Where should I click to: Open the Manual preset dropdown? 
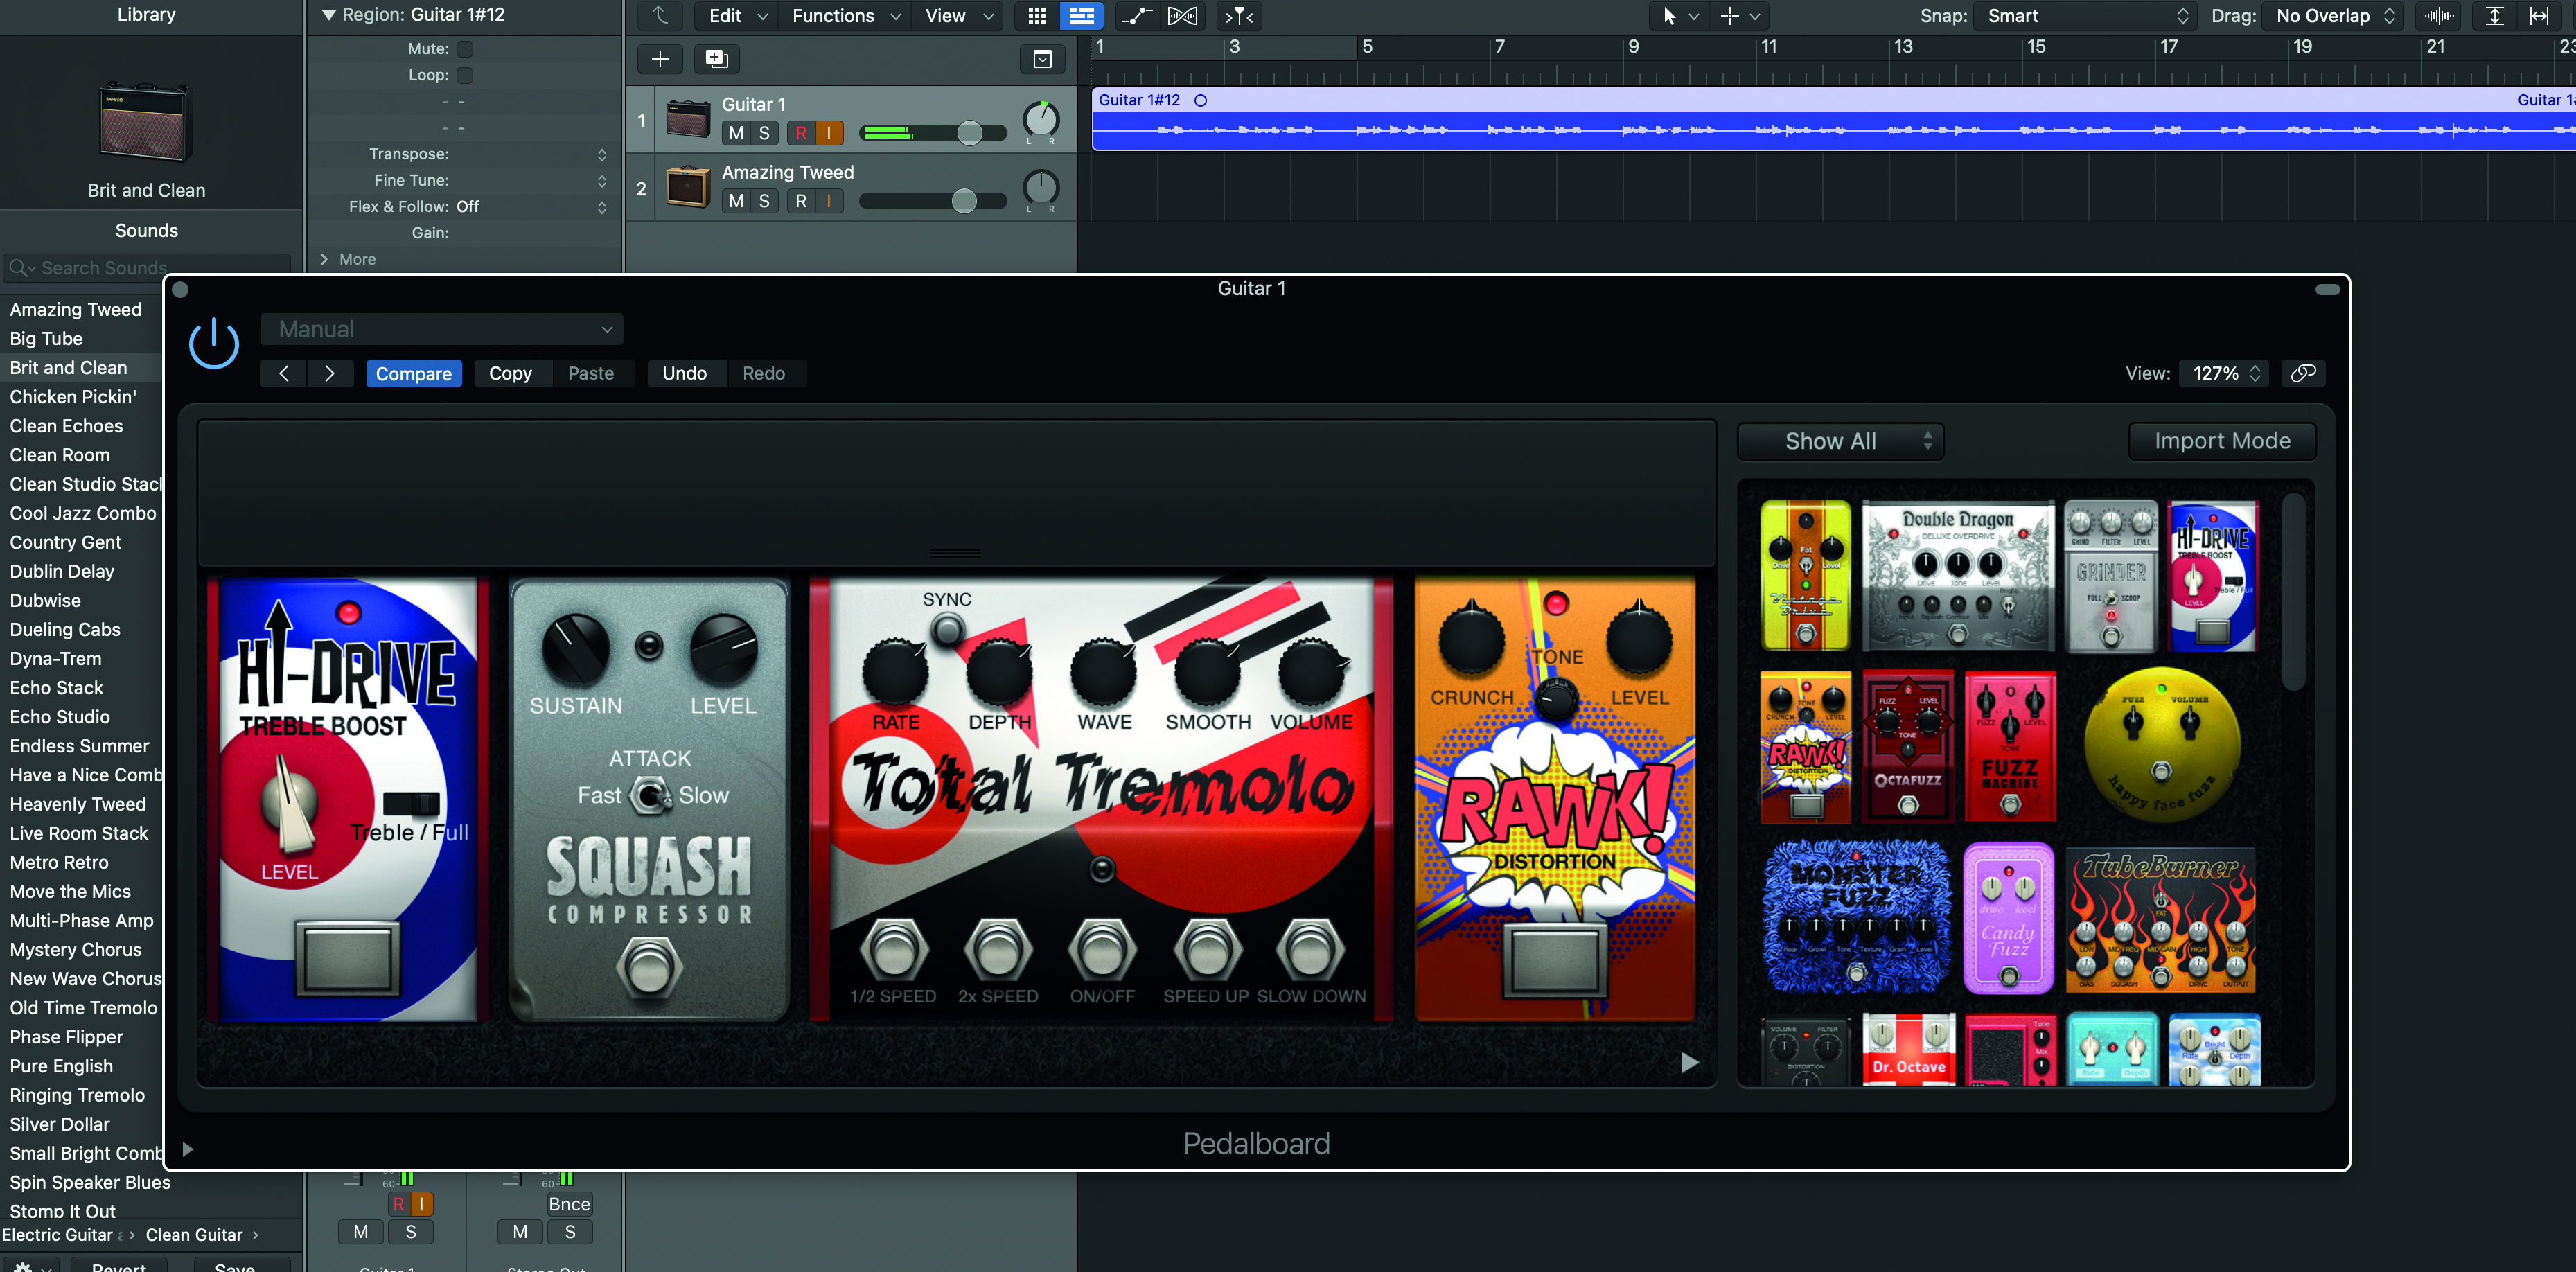(x=442, y=329)
